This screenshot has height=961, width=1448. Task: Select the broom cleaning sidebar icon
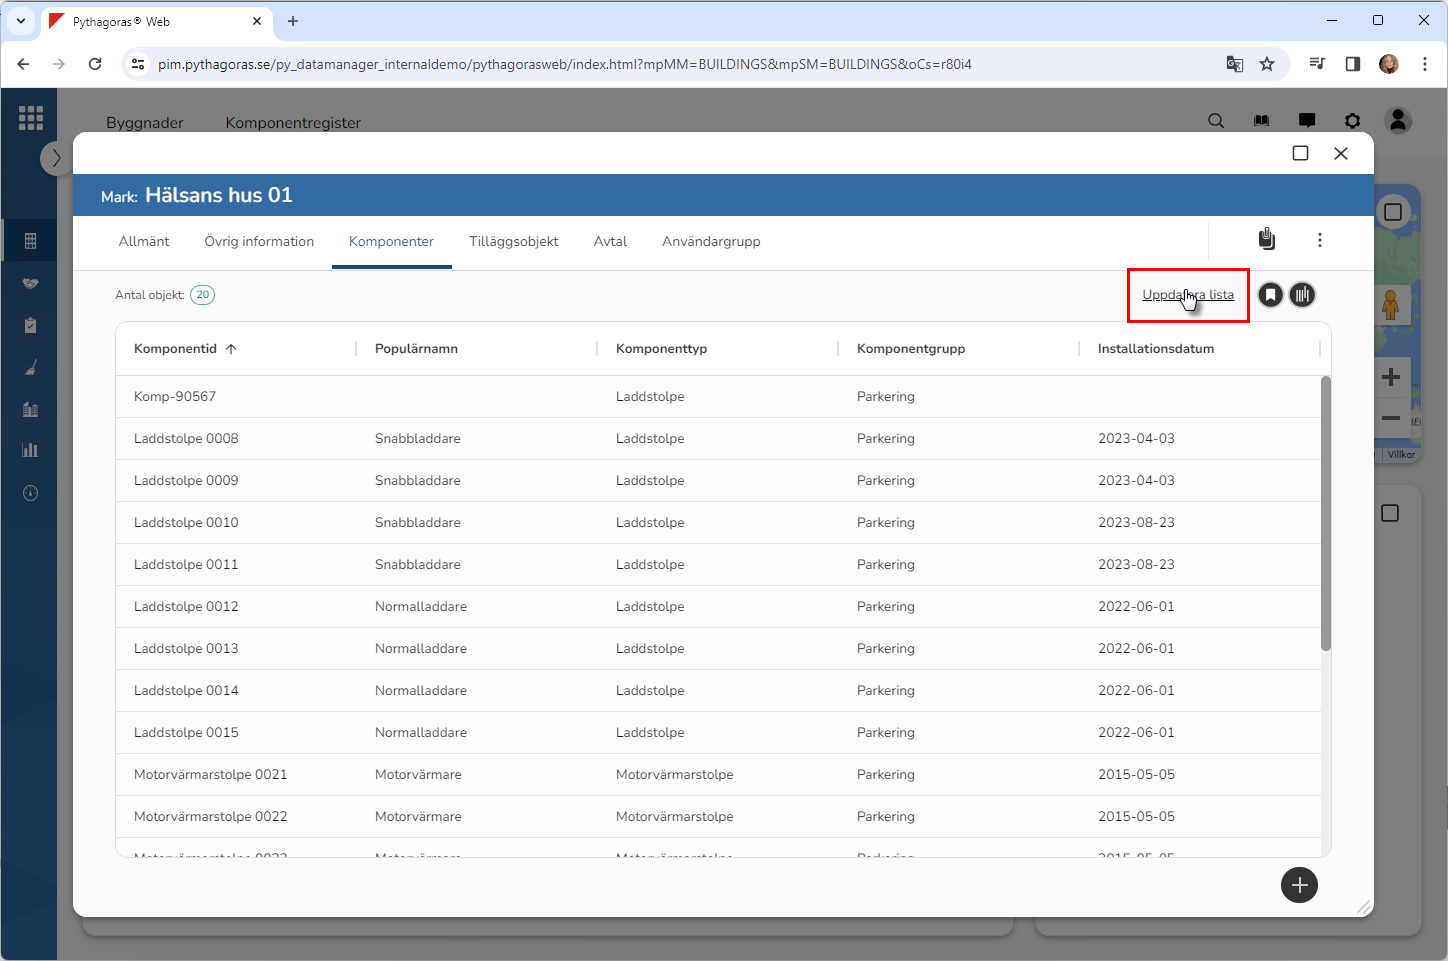pyautogui.click(x=30, y=368)
